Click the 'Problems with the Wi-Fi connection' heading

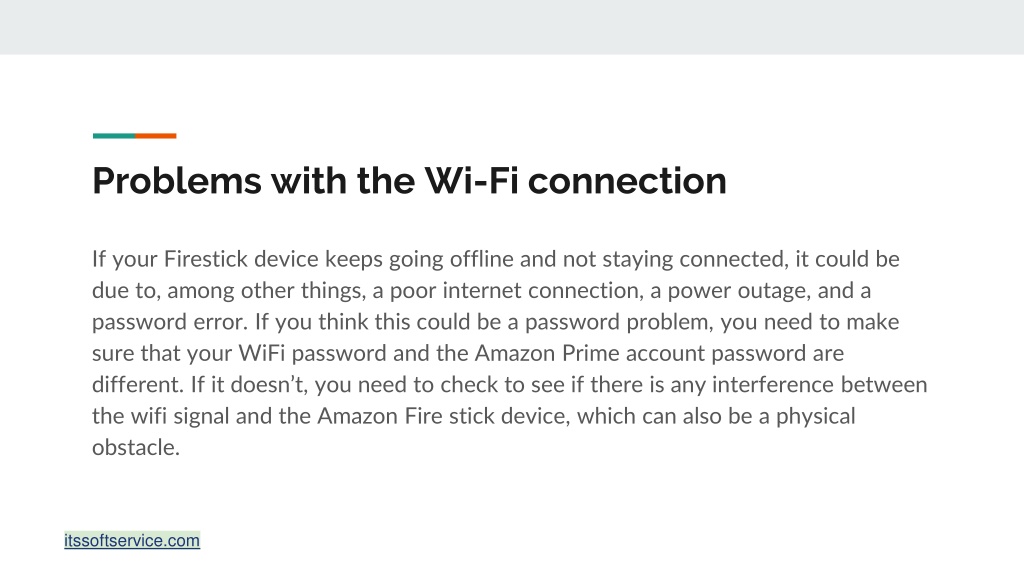(409, 181)
